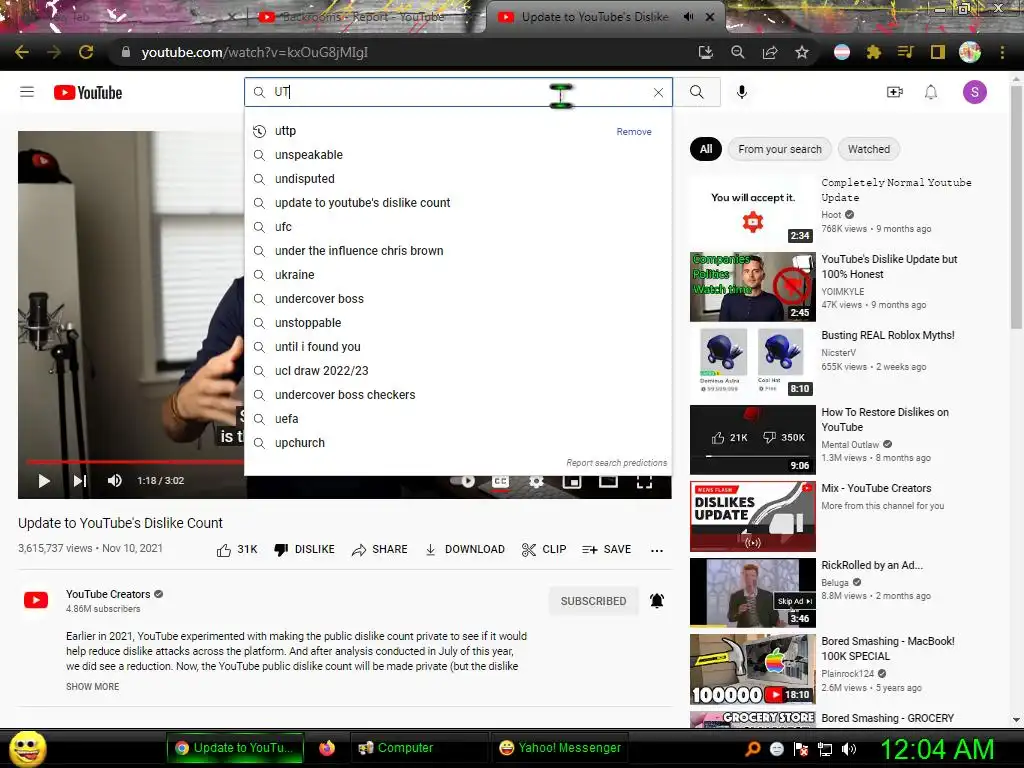Open 'How To Restore Dislikes on YouTube'
This screenshot has height=768, width=1024.
[885, 419]
